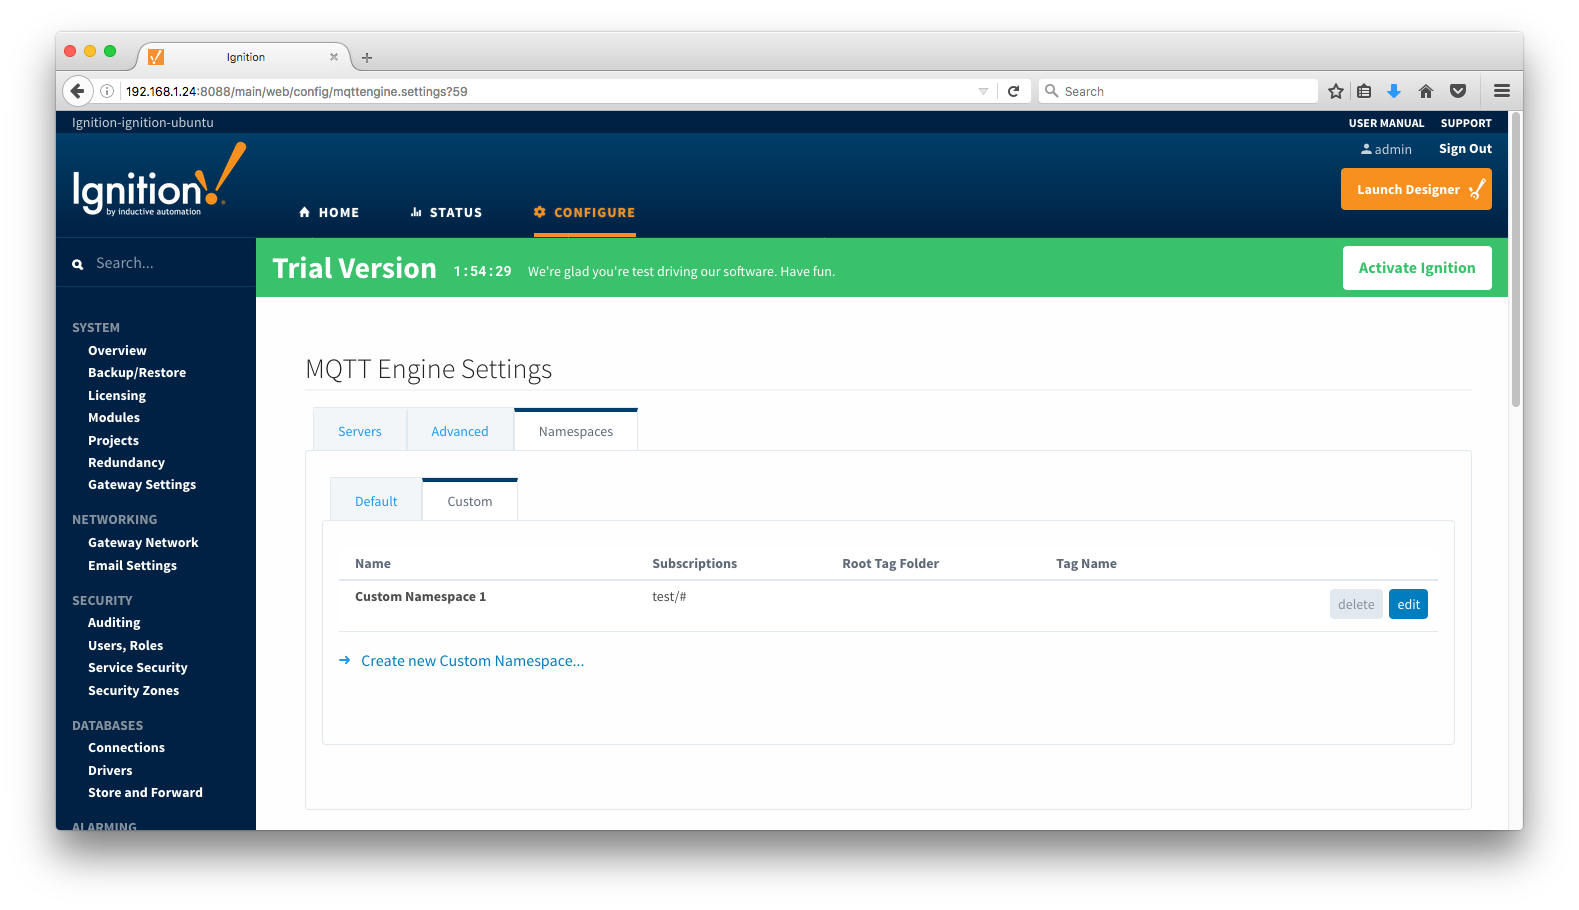
Task: Click Create new Custom Namespace link
Action: [472, 661]
